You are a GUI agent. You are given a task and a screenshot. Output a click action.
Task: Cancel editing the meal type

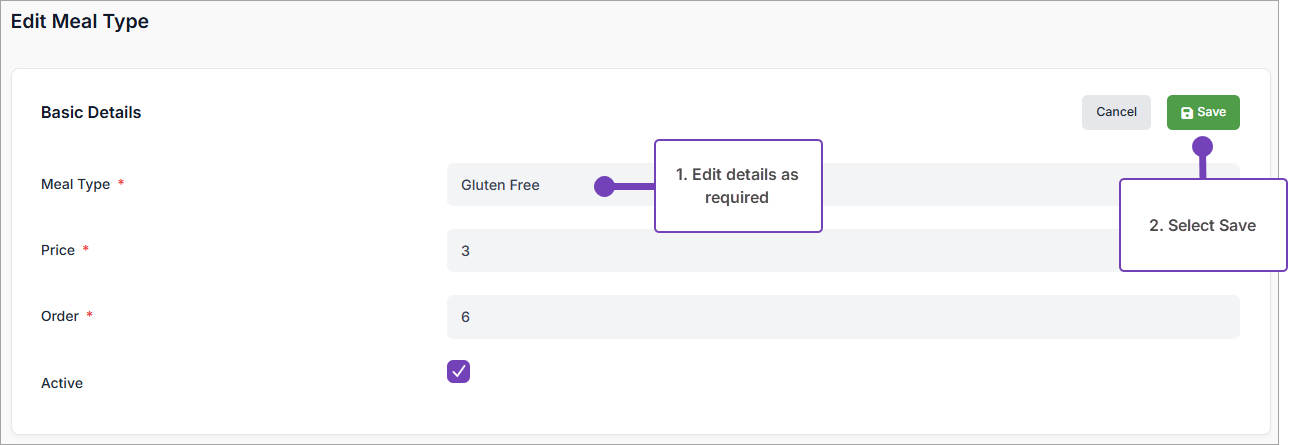pos(1116,112)
